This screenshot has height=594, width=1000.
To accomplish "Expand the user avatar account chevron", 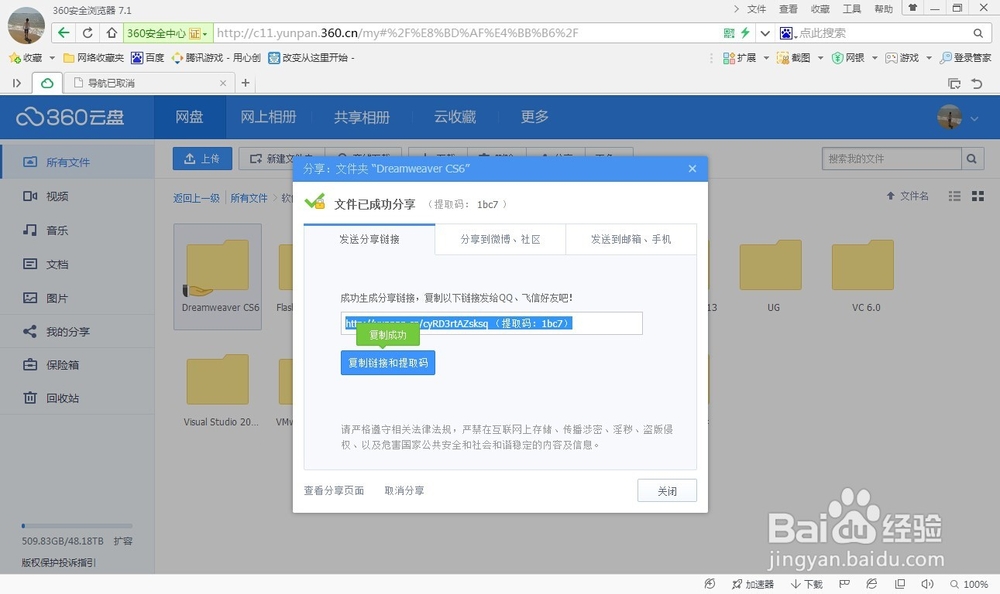I will pyautogui.click(x=974, y=119).
